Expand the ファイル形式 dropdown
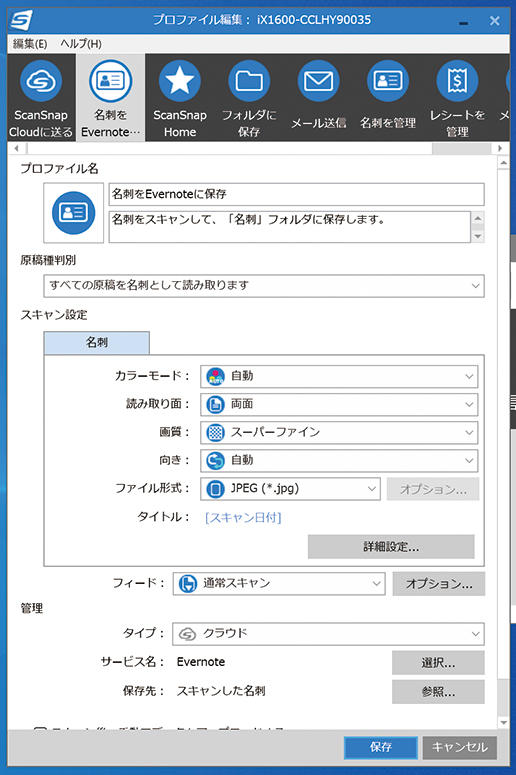This screenshot has width=516, height=775. coord(291,489)
